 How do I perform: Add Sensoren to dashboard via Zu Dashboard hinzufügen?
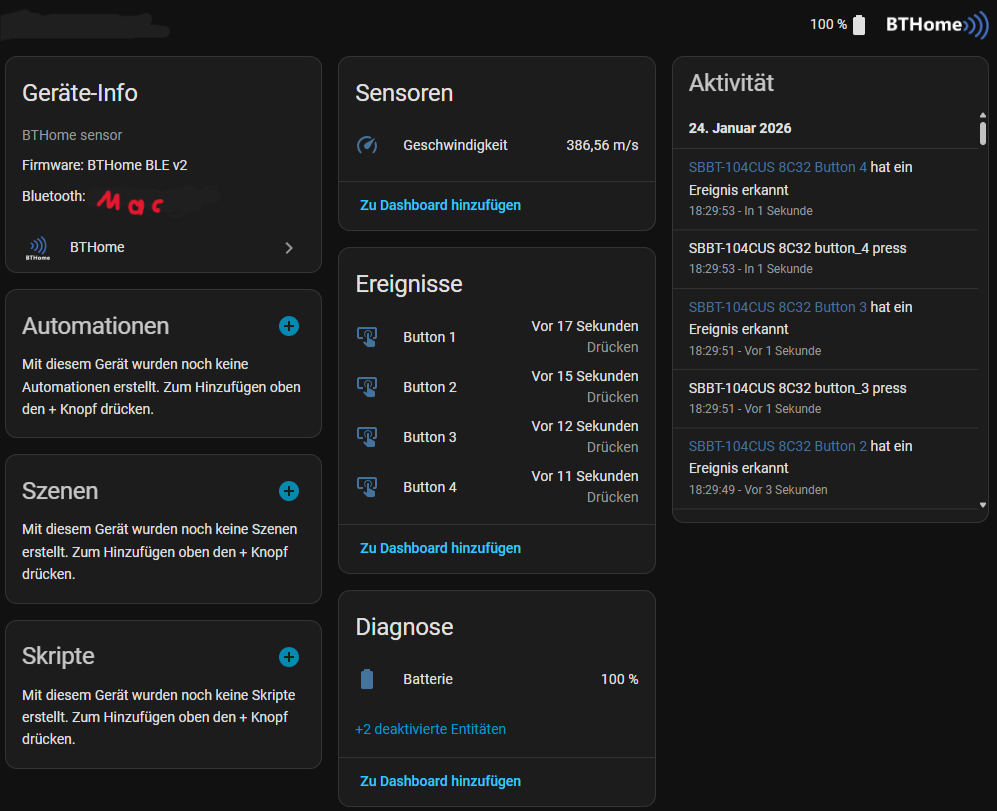[440, 205]
